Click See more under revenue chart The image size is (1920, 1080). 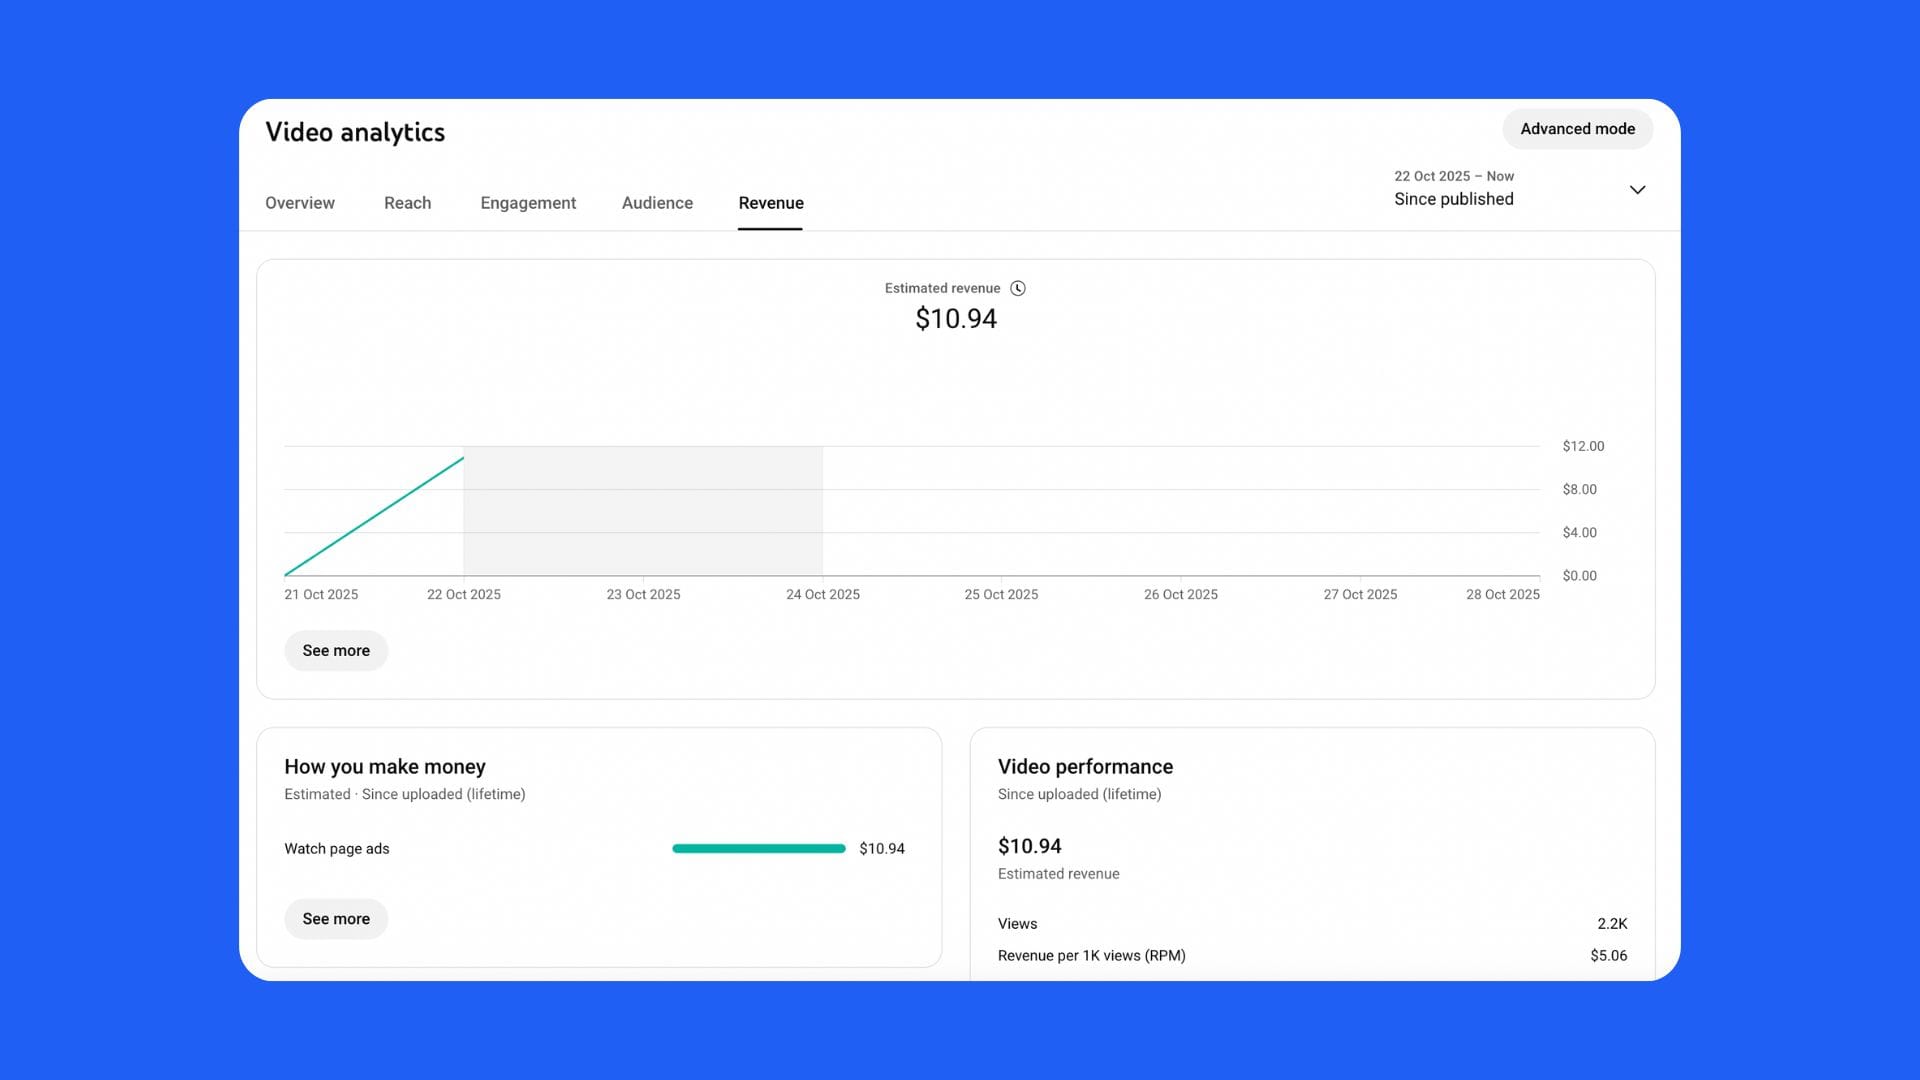(x=336, y=651)
